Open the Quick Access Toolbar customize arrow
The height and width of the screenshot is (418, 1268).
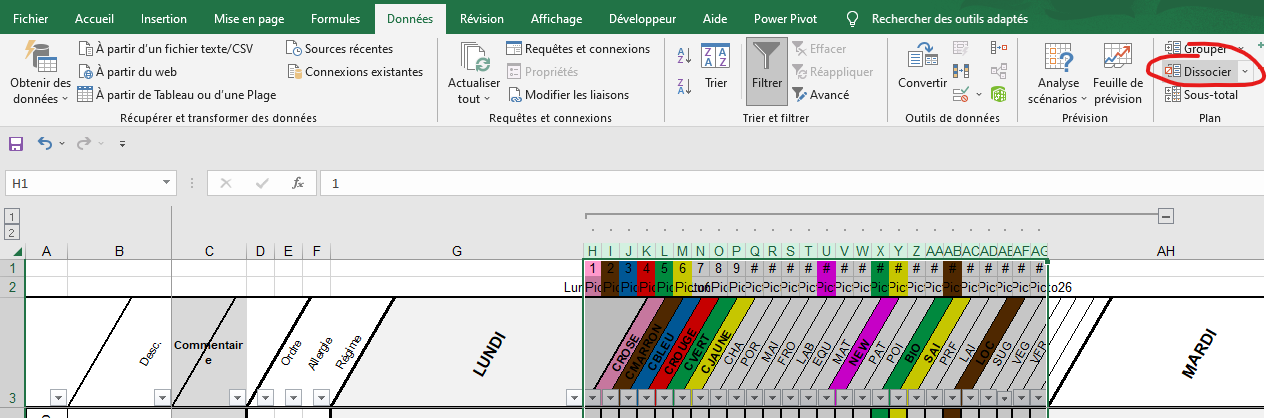pyautogui.click(x=122, y=144)
